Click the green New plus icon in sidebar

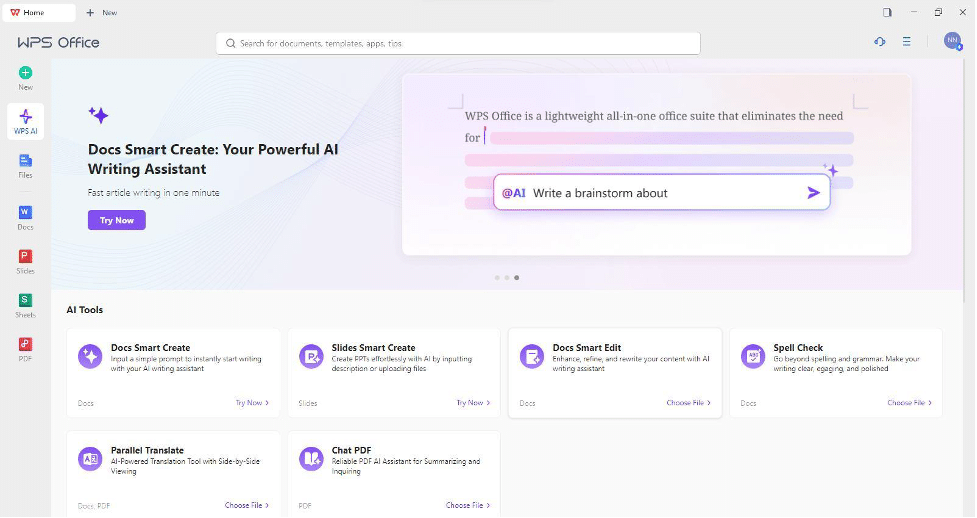coord(26,73)
